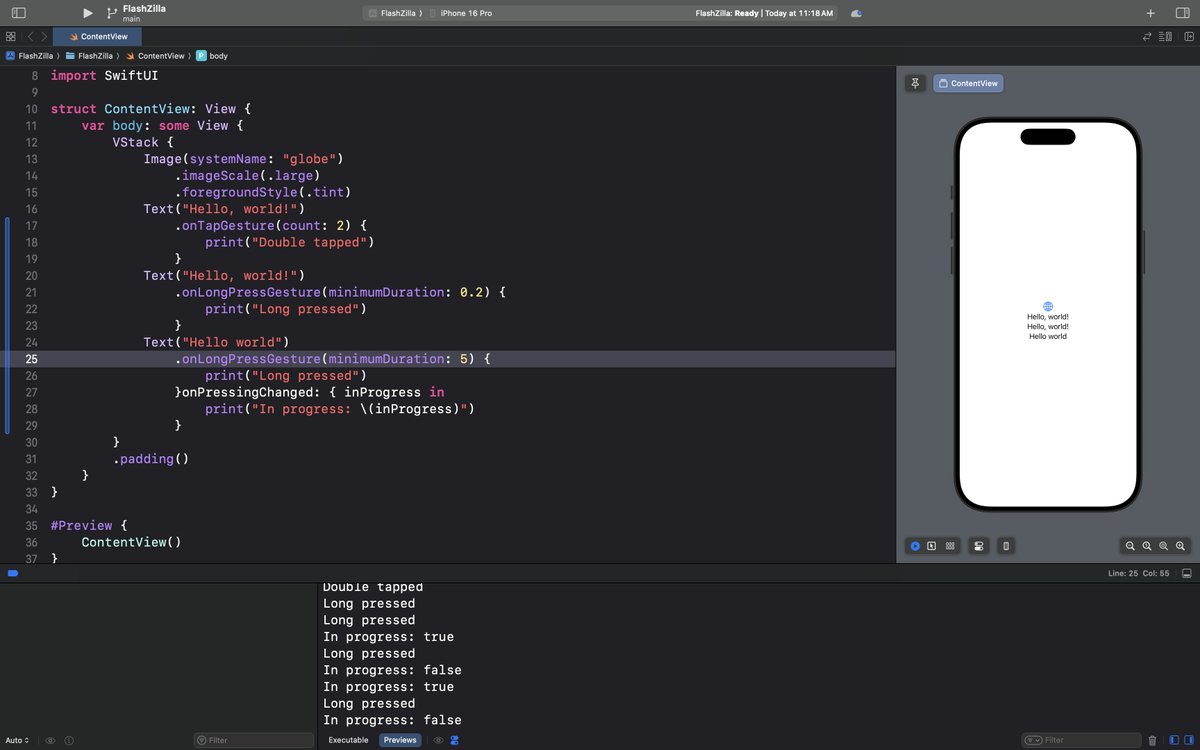Switch console to Executable output

(x=348, y=740)
